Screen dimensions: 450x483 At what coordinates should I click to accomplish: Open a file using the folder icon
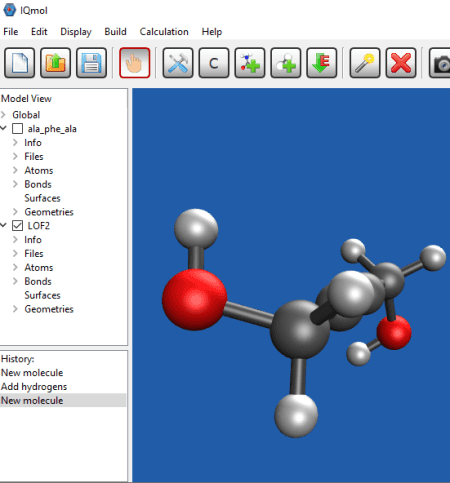(x=55, y=63)
